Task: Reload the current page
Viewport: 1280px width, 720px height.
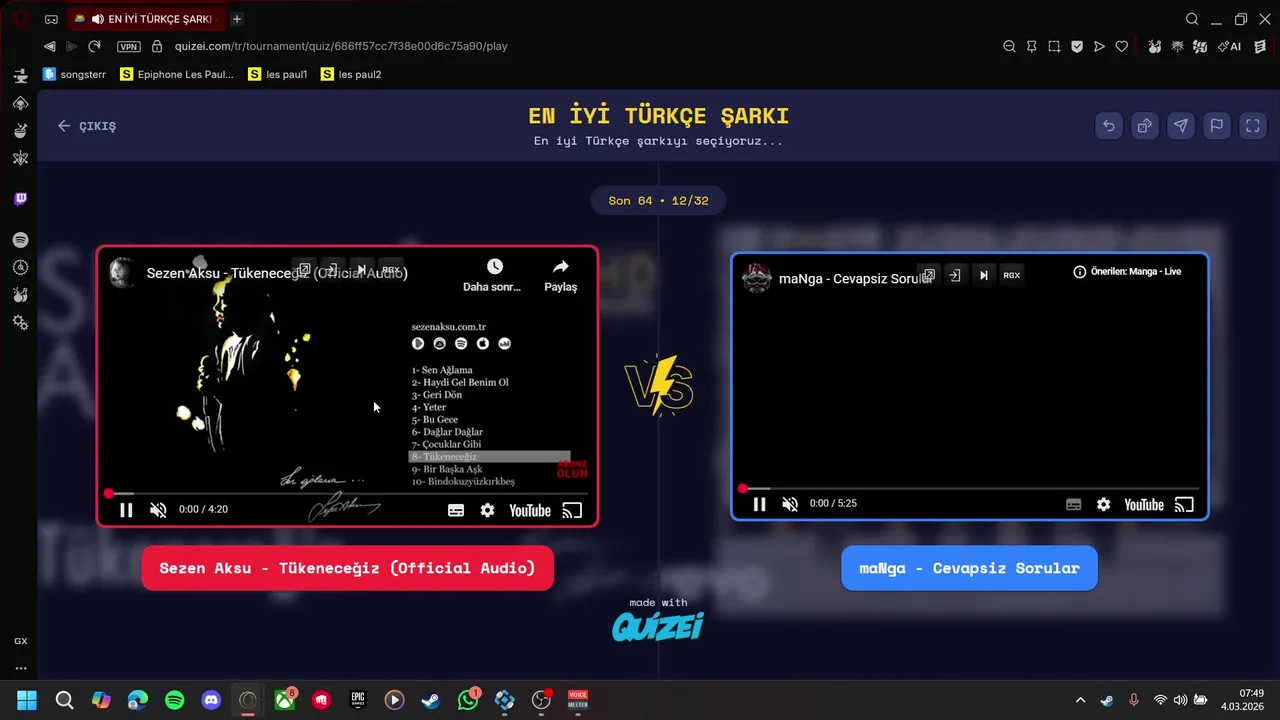Action: pos(94,46)
